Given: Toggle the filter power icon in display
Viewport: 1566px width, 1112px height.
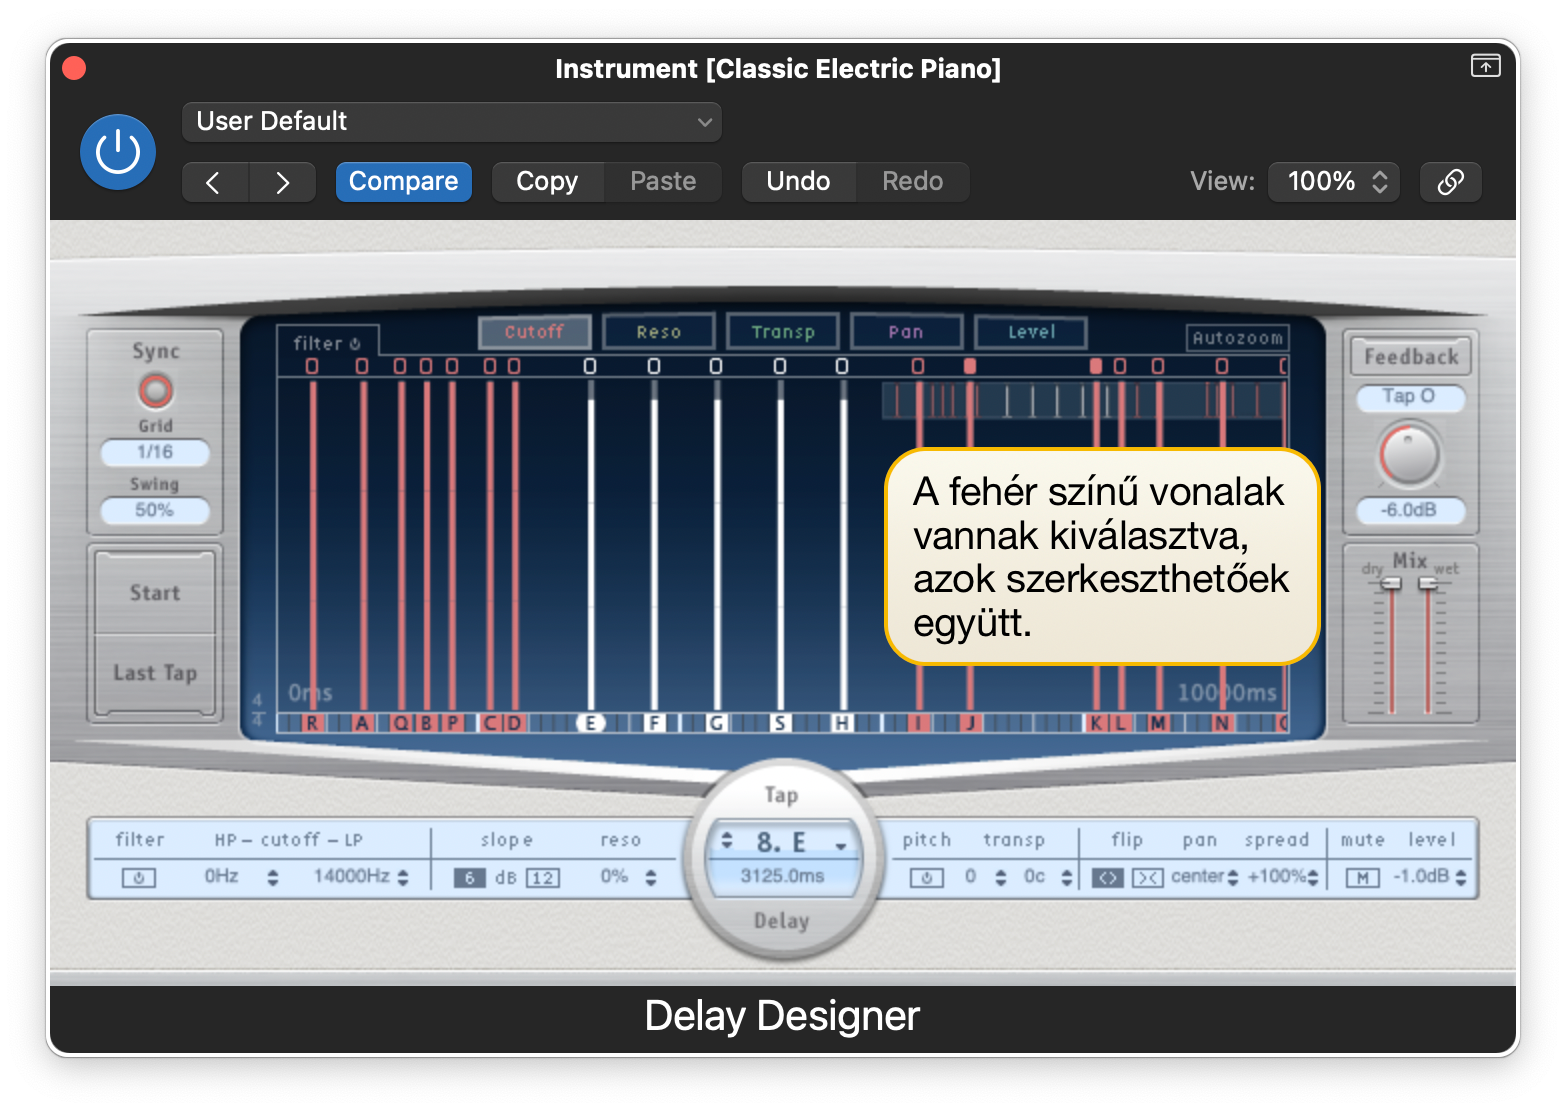Looking at the screenshot, I should coord(355,344).
